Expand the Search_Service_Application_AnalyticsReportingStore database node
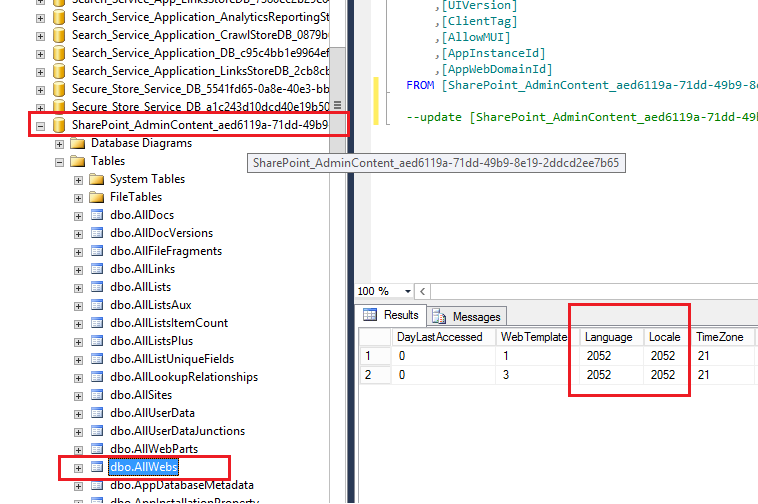 click(41, 18)
